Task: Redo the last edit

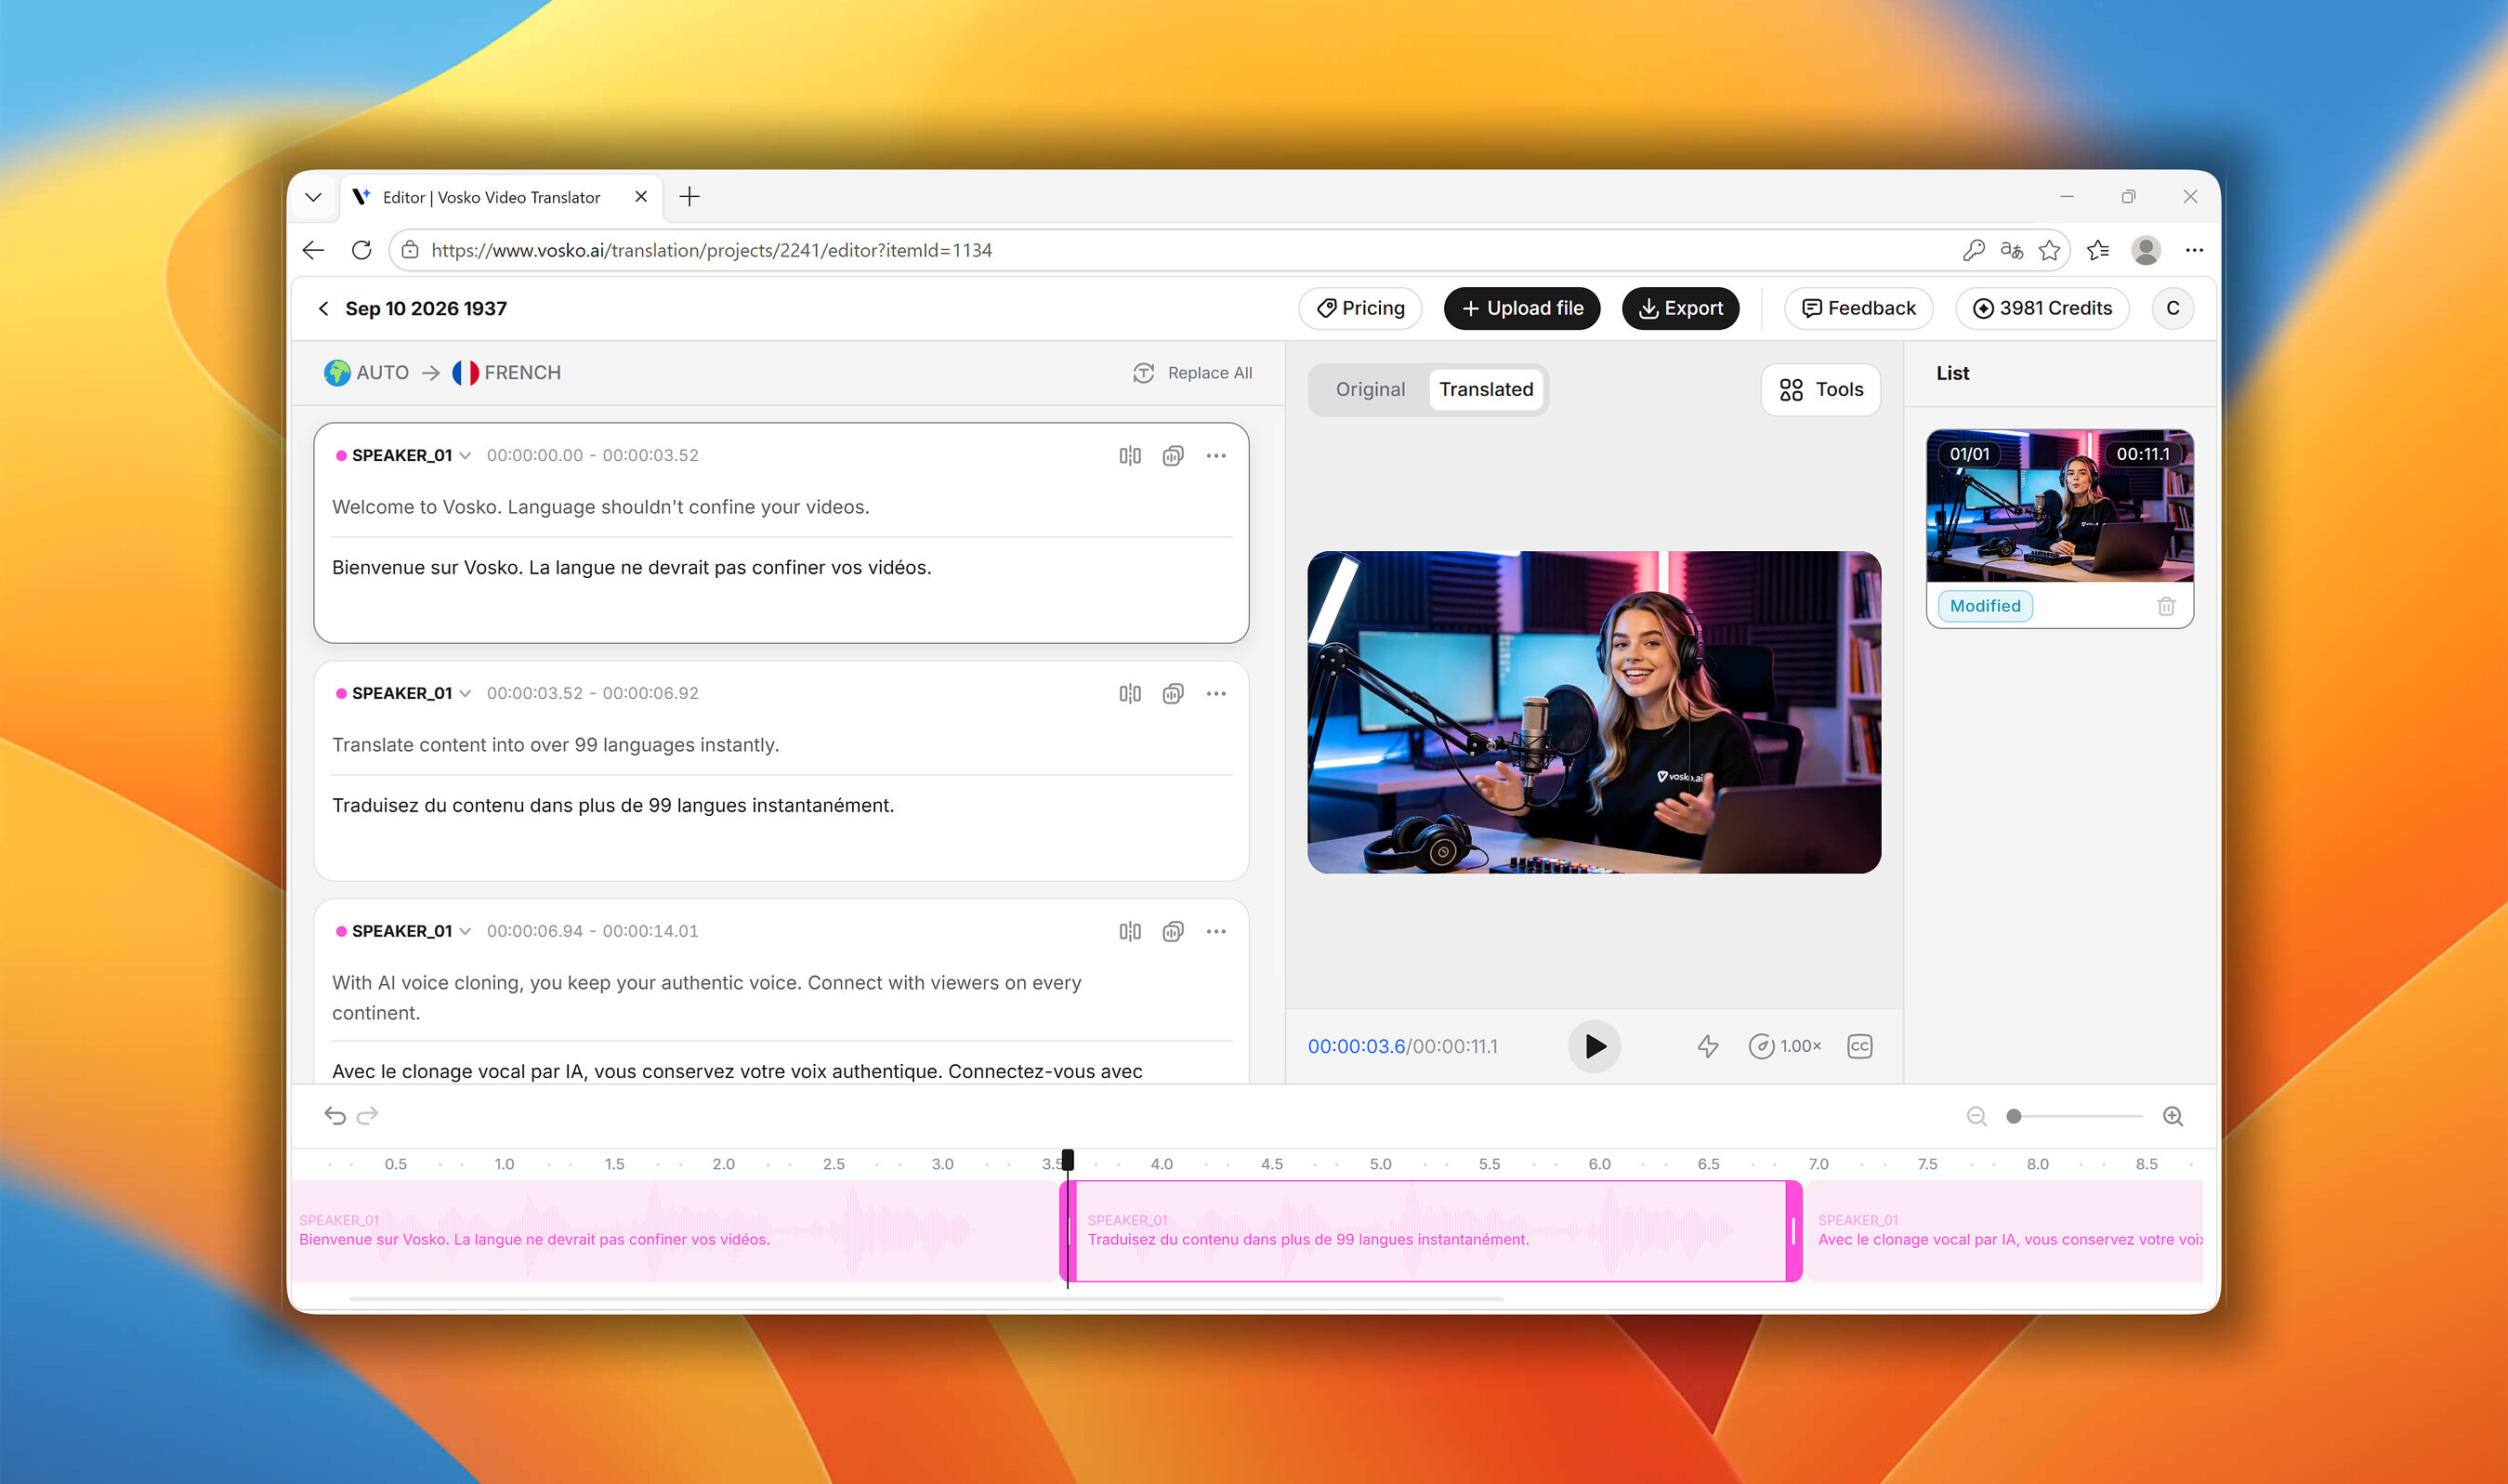Action: pyautogui.click(x=368, y=1116)
